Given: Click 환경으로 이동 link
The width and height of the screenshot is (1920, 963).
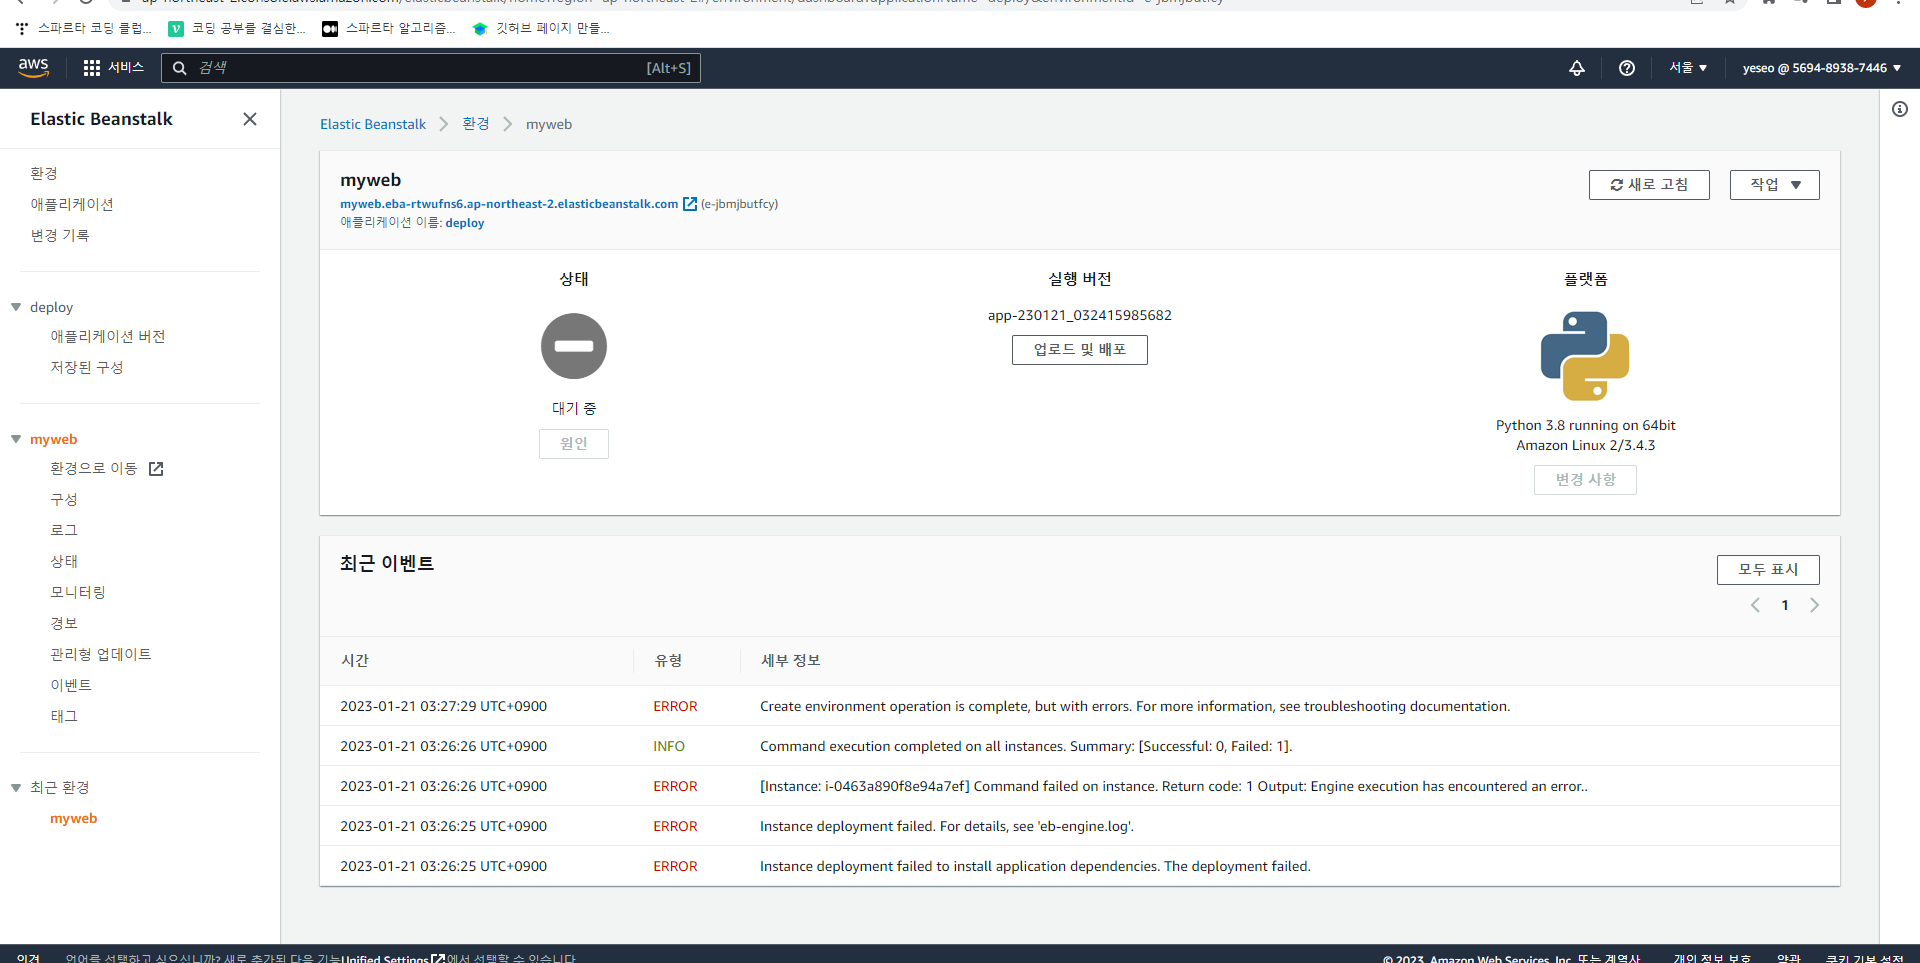Looking at the screenshot, I should point(94,468).
